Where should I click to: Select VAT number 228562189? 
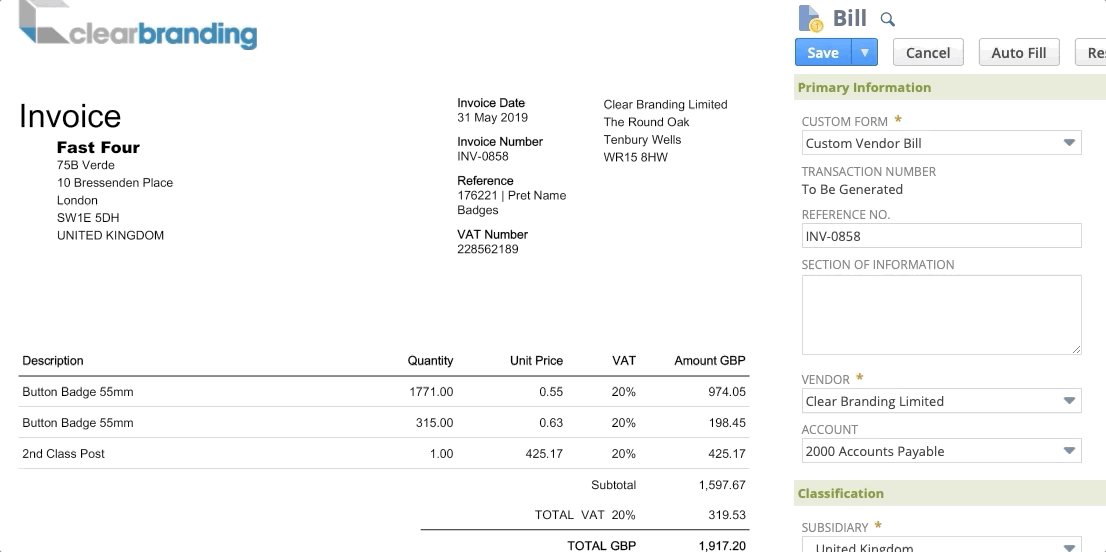coord(487,249)
